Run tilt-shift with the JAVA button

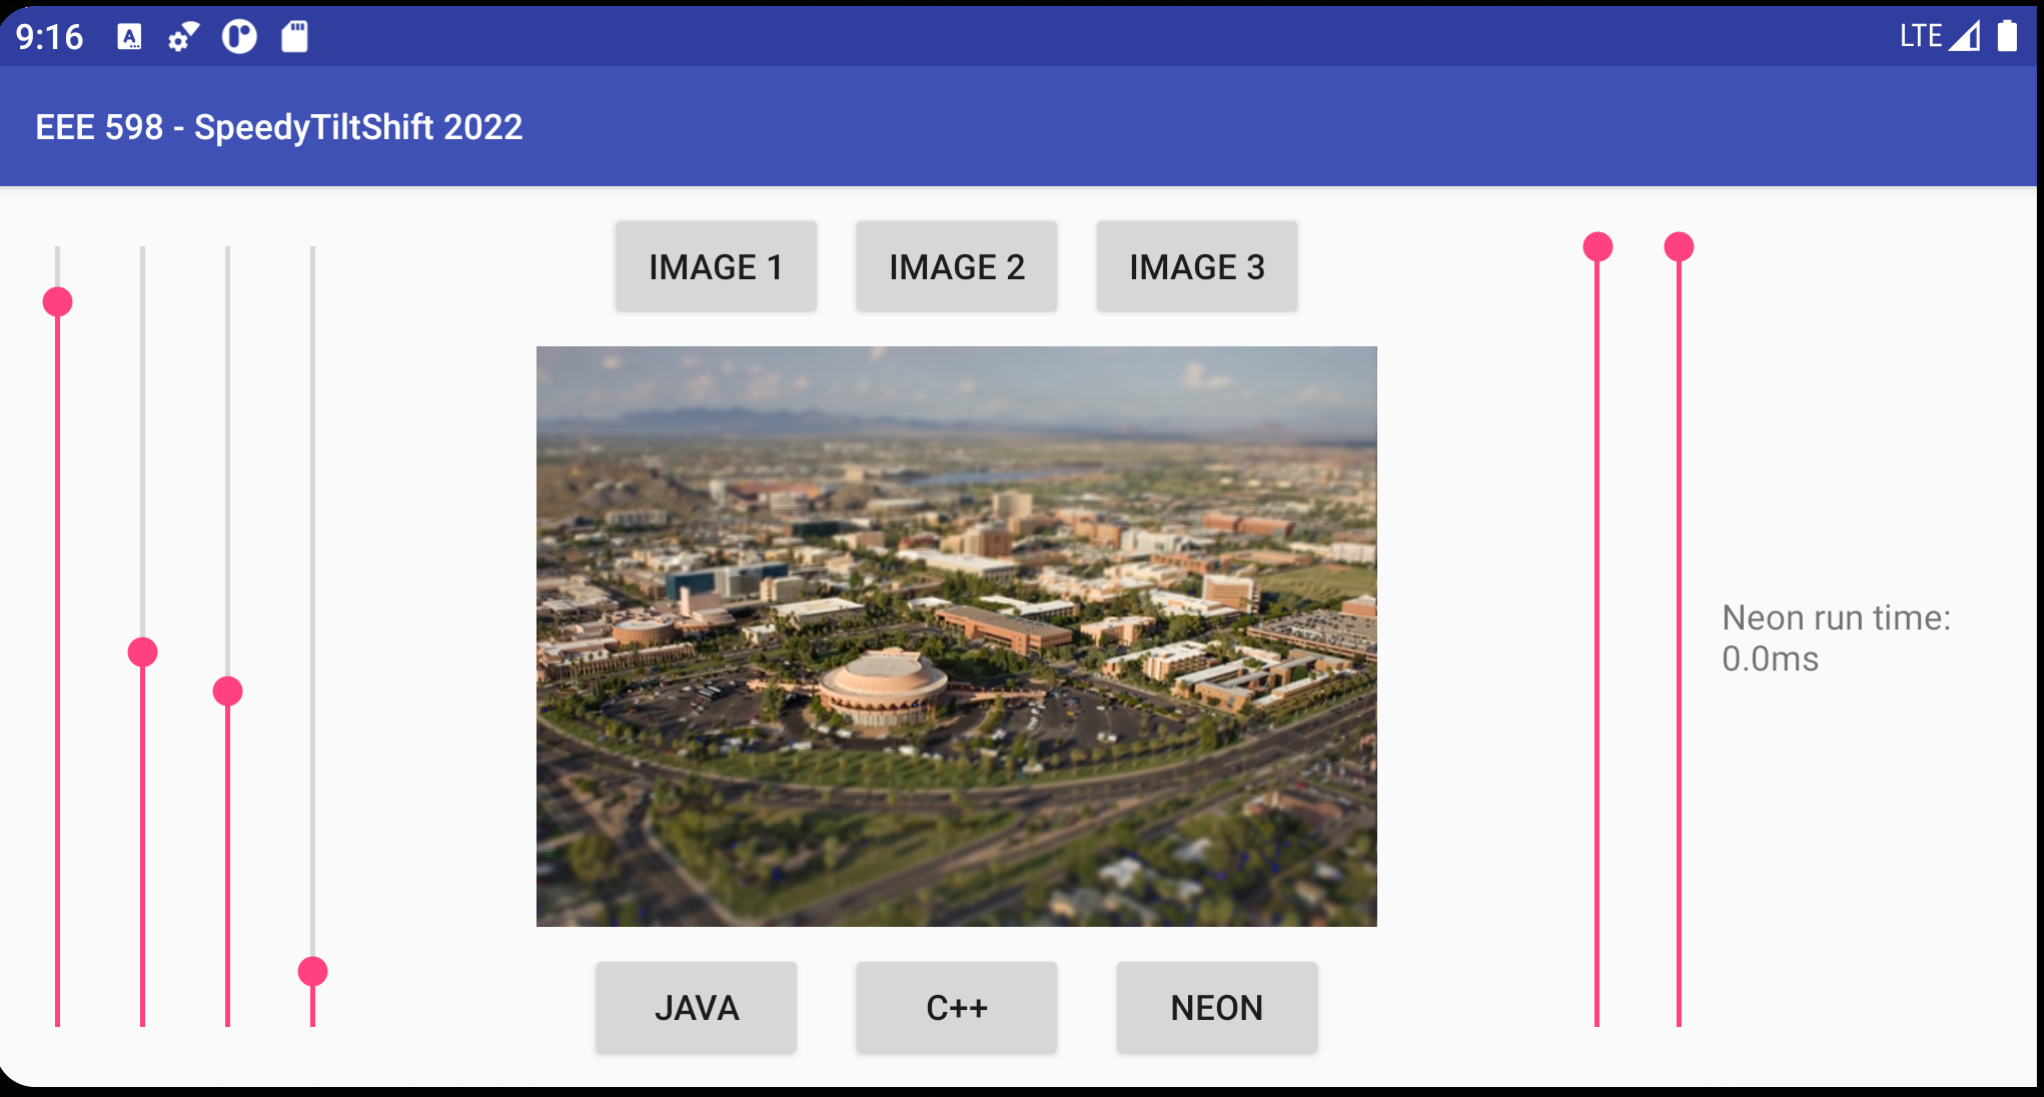pos(696,1007)
